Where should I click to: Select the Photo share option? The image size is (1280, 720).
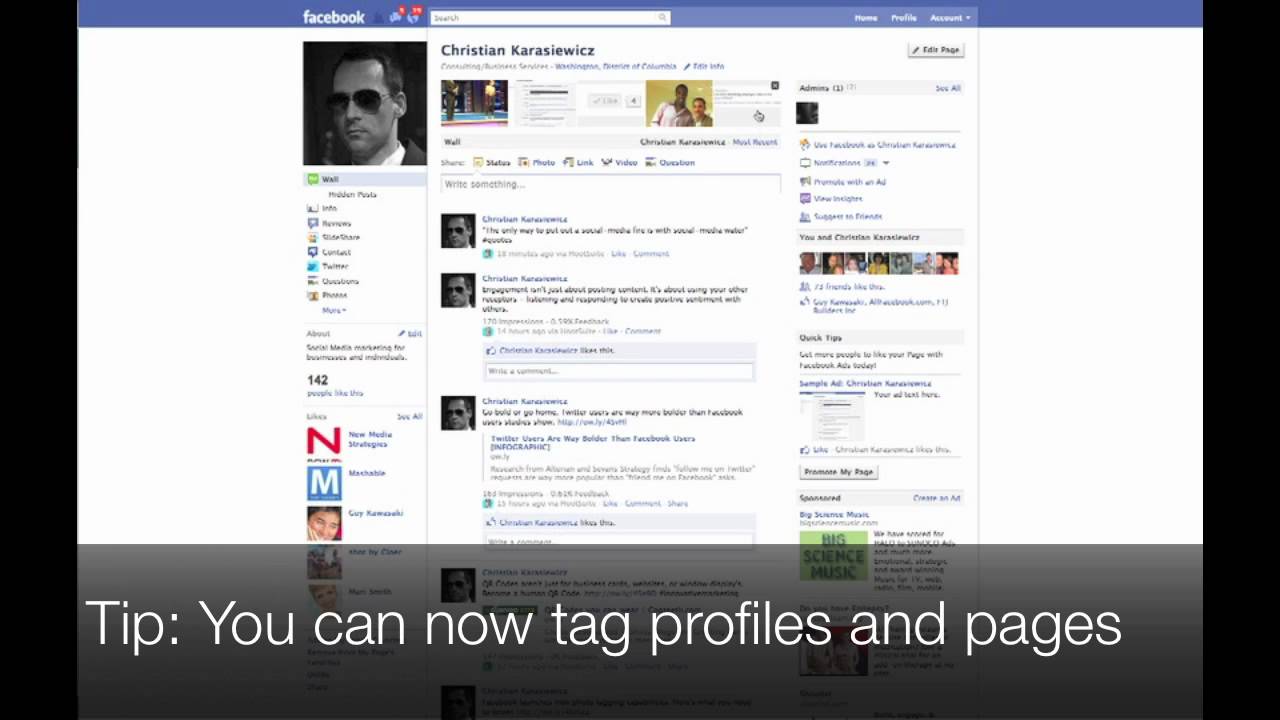tap(537, 162)
